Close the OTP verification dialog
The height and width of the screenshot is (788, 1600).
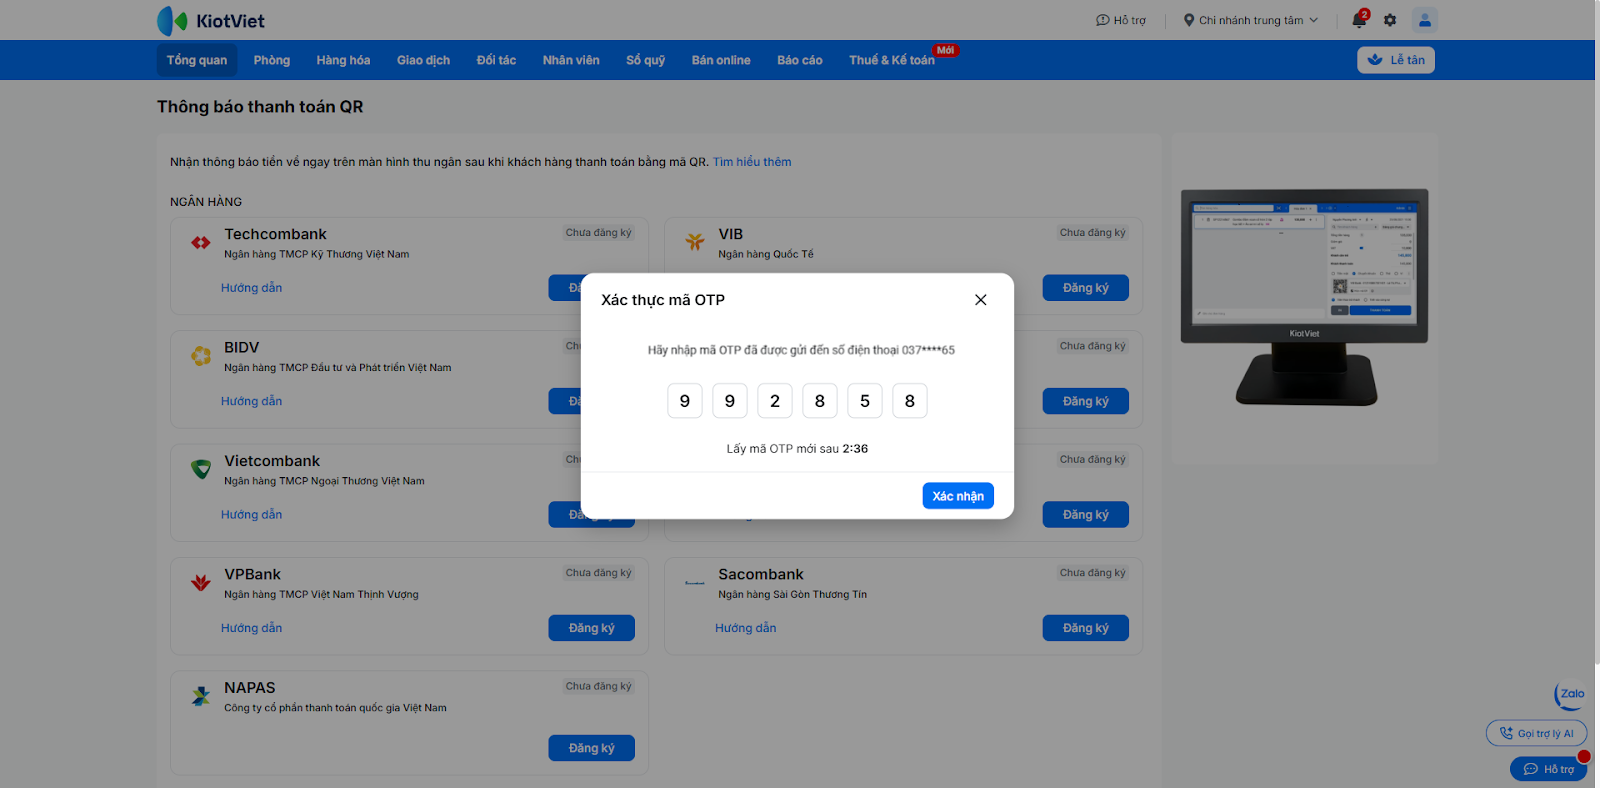(x=981, y=300)
